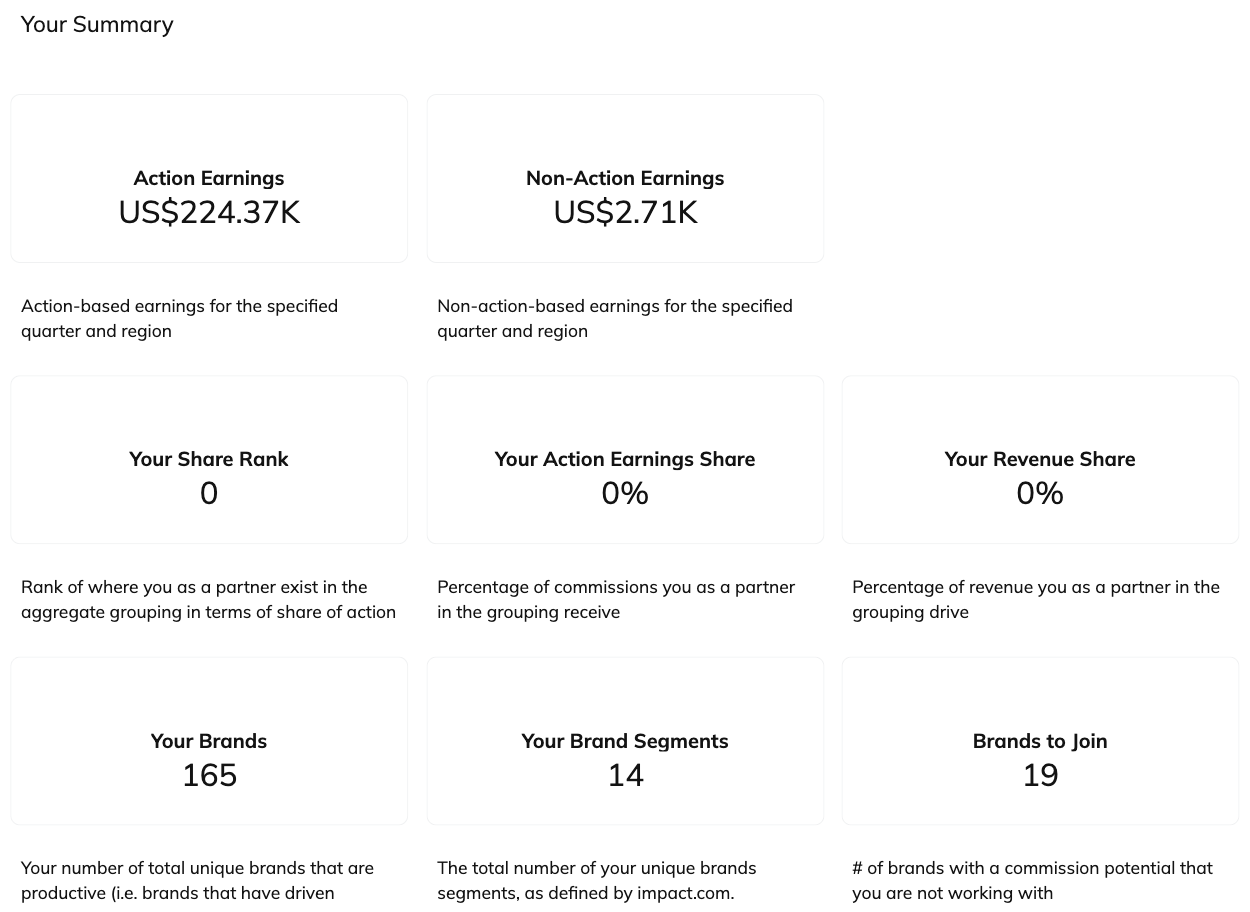Select the Your Revenue Share card title
The height and width of the screenshot is (912, 1250).
click(x=1040, y=459)
